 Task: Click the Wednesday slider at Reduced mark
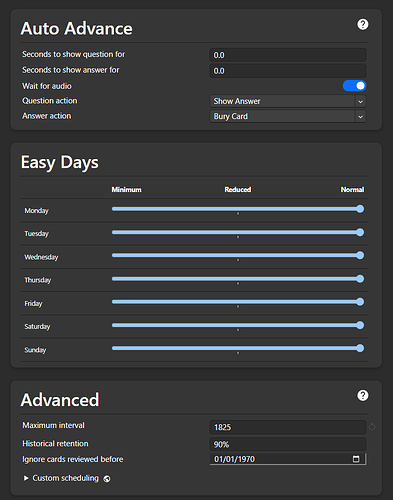[238, 255]
